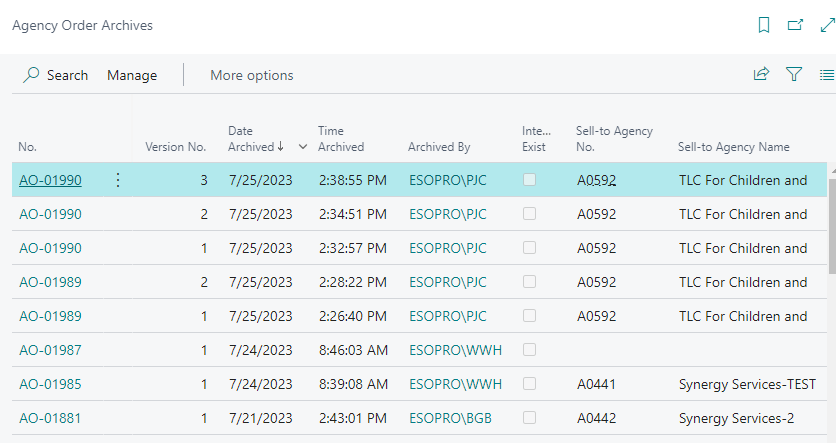Collapse the page using the diagonal arrows icon
836x443 pixels.
click(826, 25)
